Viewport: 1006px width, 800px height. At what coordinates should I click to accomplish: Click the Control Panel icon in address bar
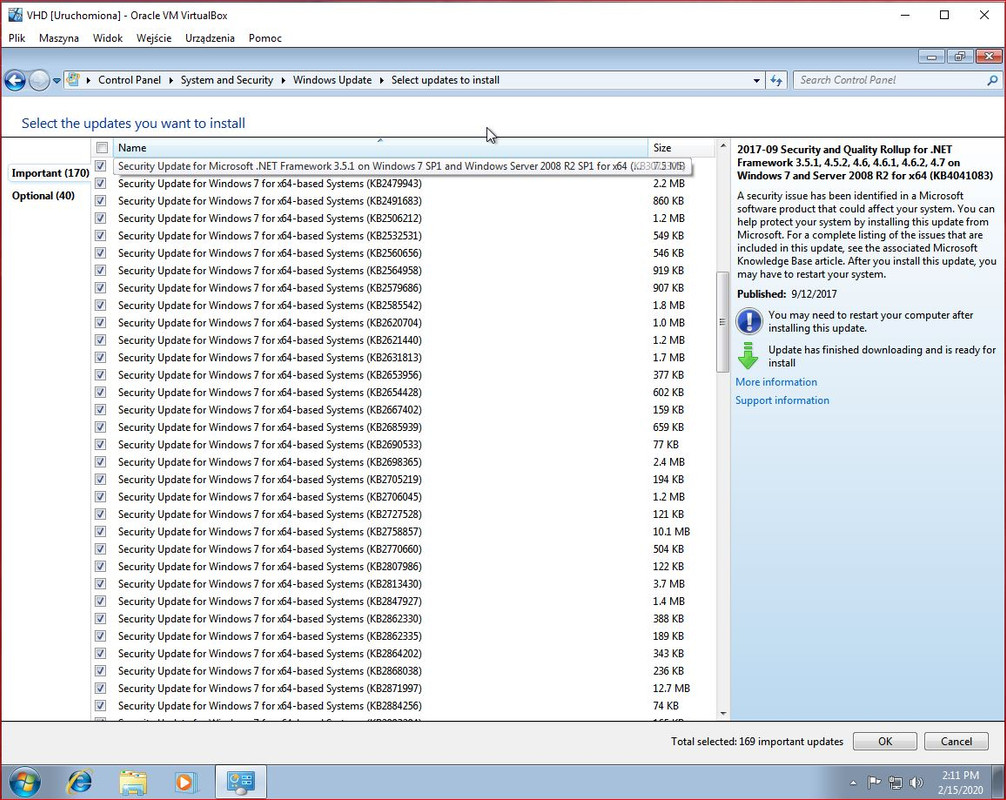coord(73,80)
